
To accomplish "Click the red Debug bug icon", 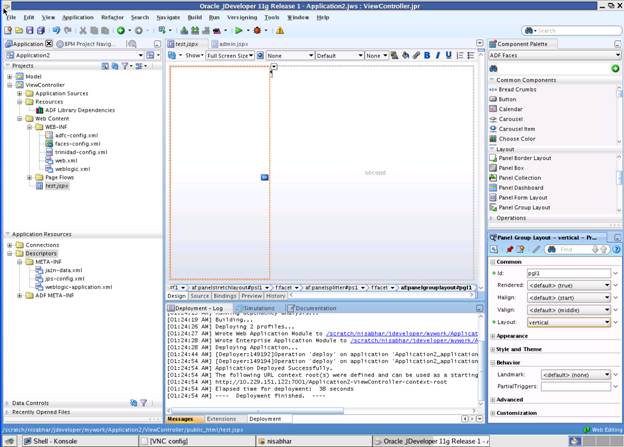I will pos(257,30).
